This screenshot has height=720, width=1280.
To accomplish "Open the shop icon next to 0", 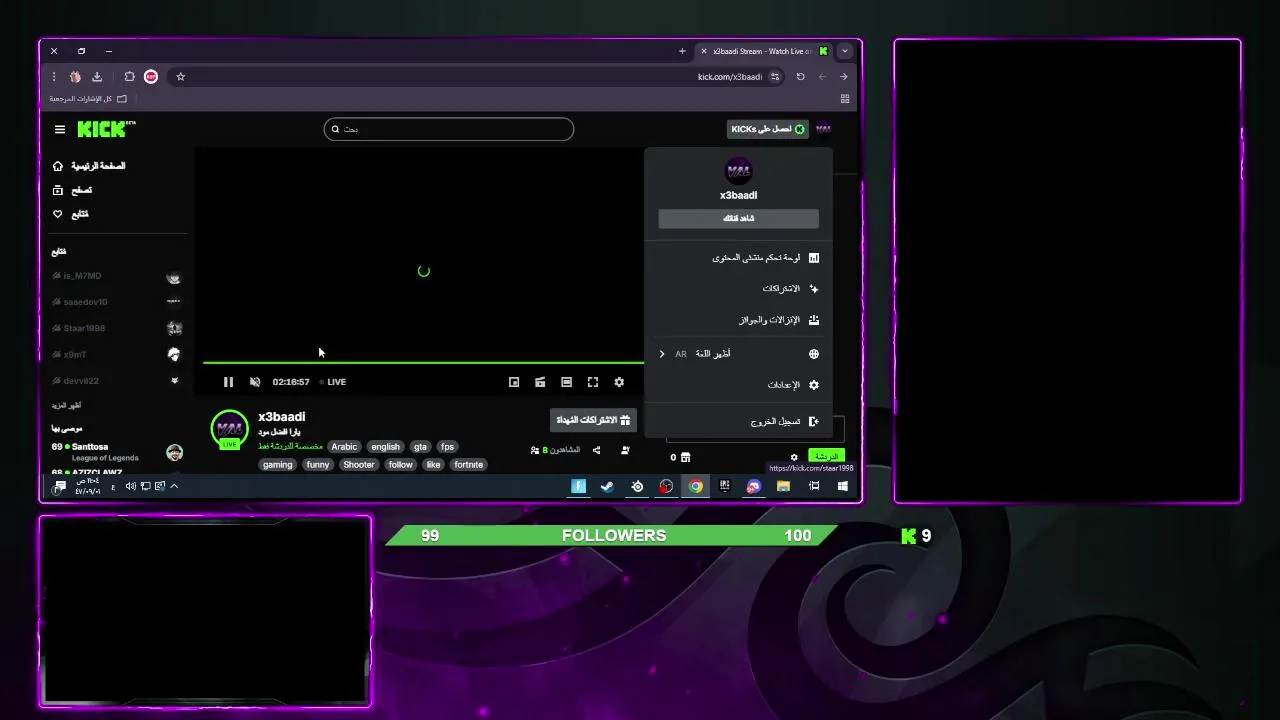I will (x=686, y=457).
